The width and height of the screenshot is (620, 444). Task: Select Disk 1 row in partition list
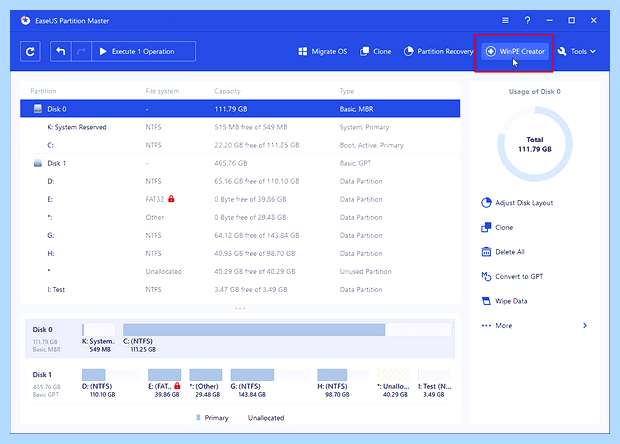coord(240,163)
